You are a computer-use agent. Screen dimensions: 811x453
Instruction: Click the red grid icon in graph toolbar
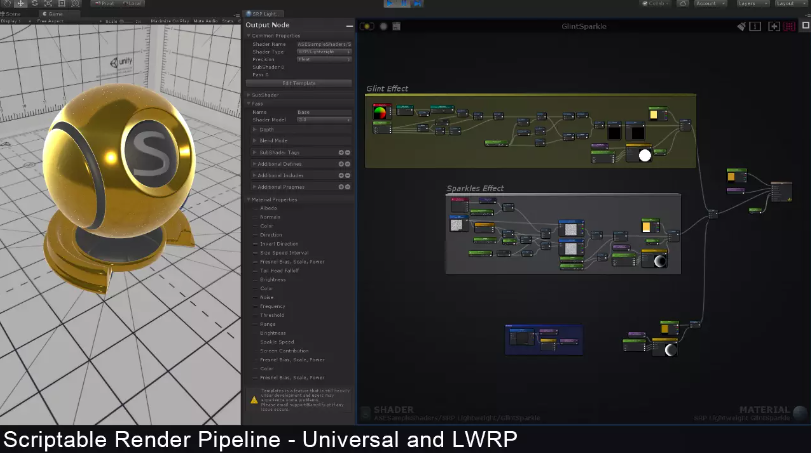click(x=789, y=26)
